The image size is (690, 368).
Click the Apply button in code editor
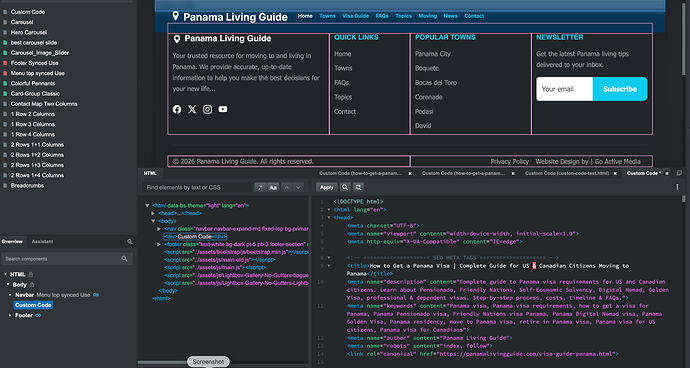tap(327, 187)
